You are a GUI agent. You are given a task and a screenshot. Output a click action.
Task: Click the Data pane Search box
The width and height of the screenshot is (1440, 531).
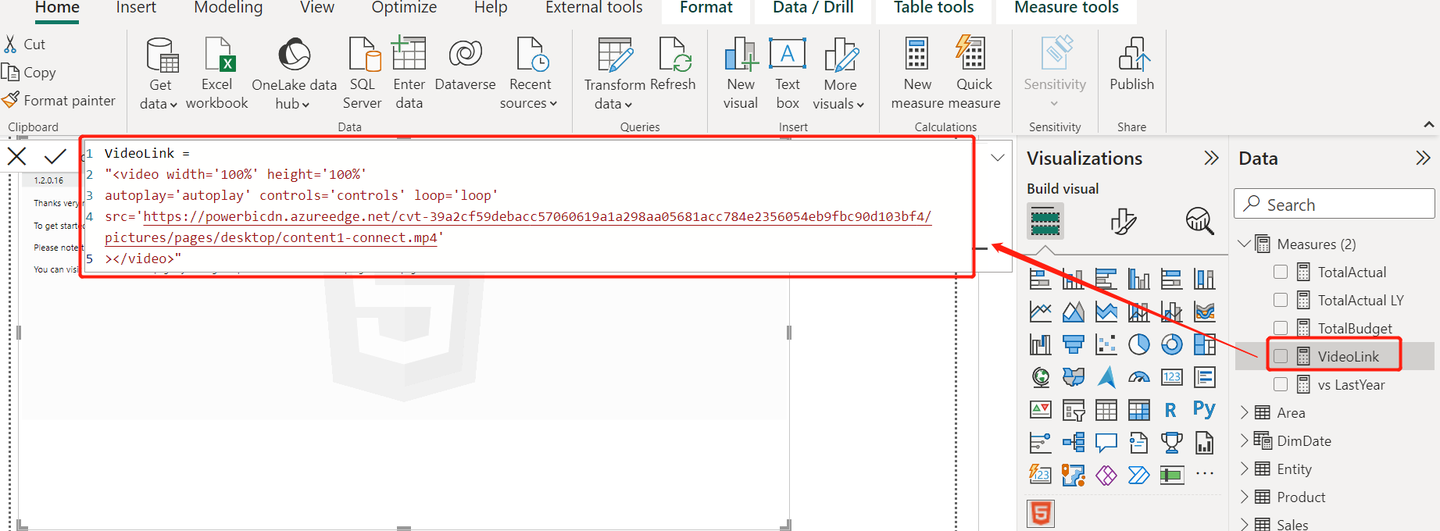[x=1334, y=204]
